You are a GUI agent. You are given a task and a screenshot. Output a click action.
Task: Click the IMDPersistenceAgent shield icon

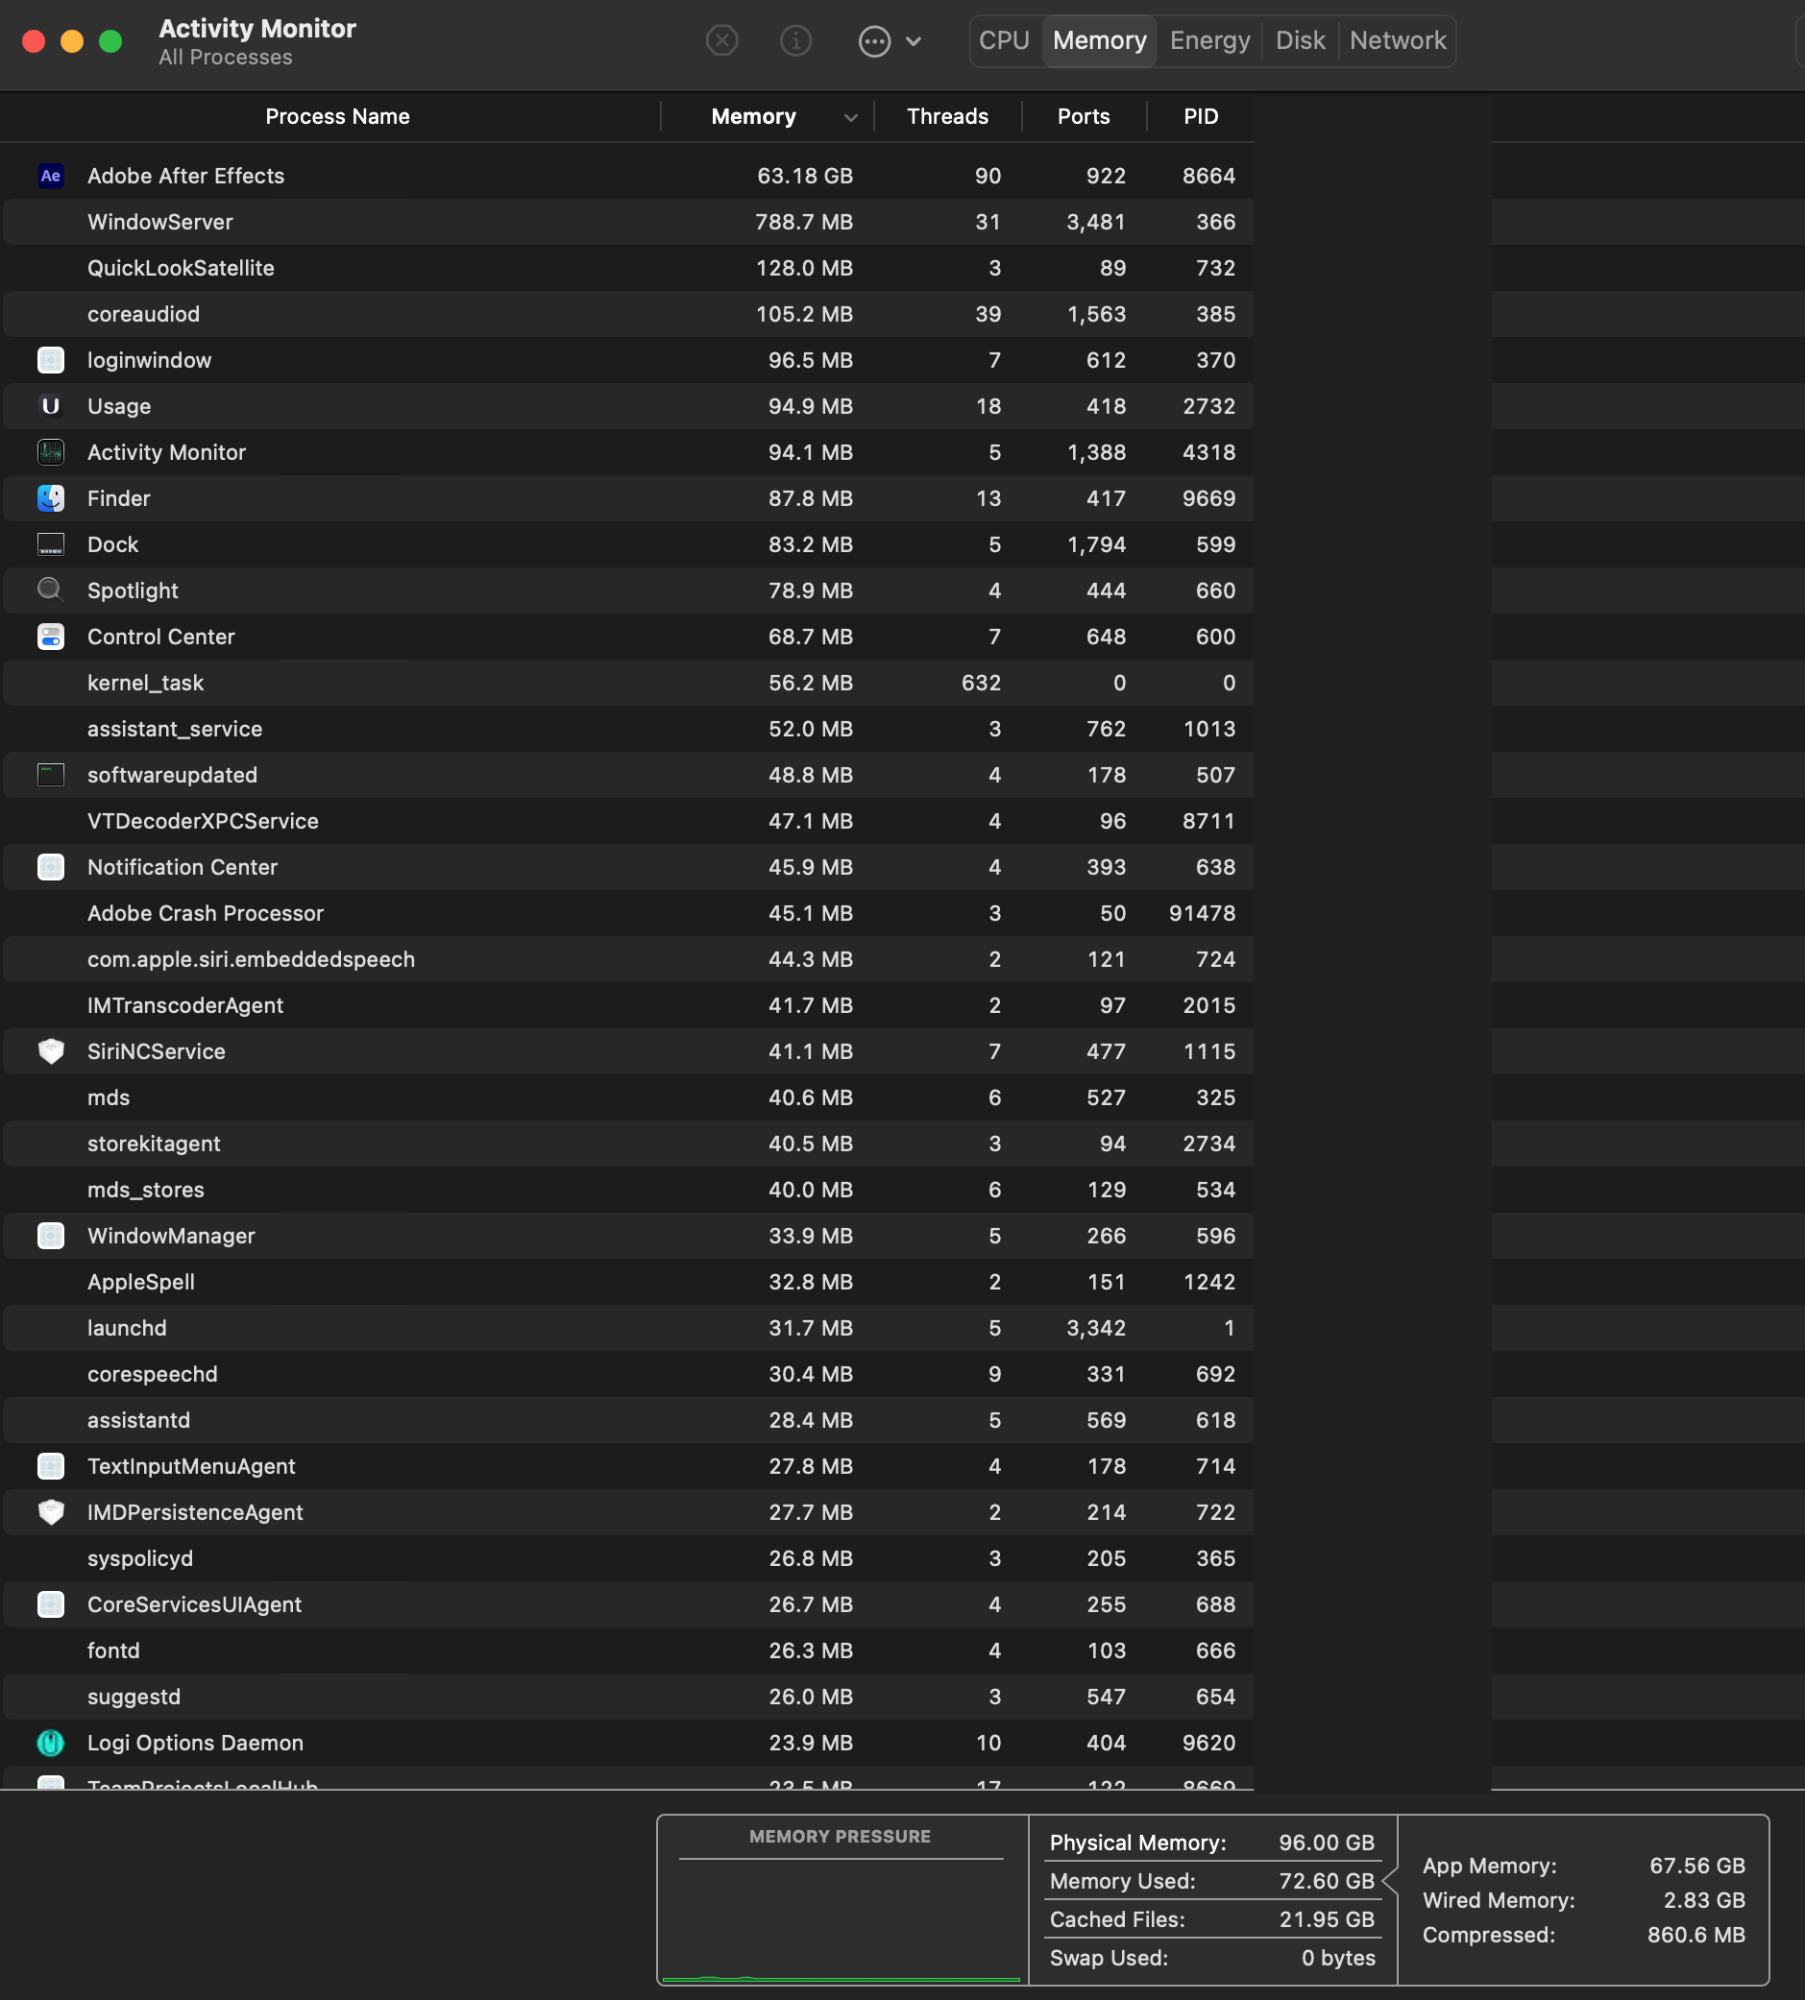51,1512
